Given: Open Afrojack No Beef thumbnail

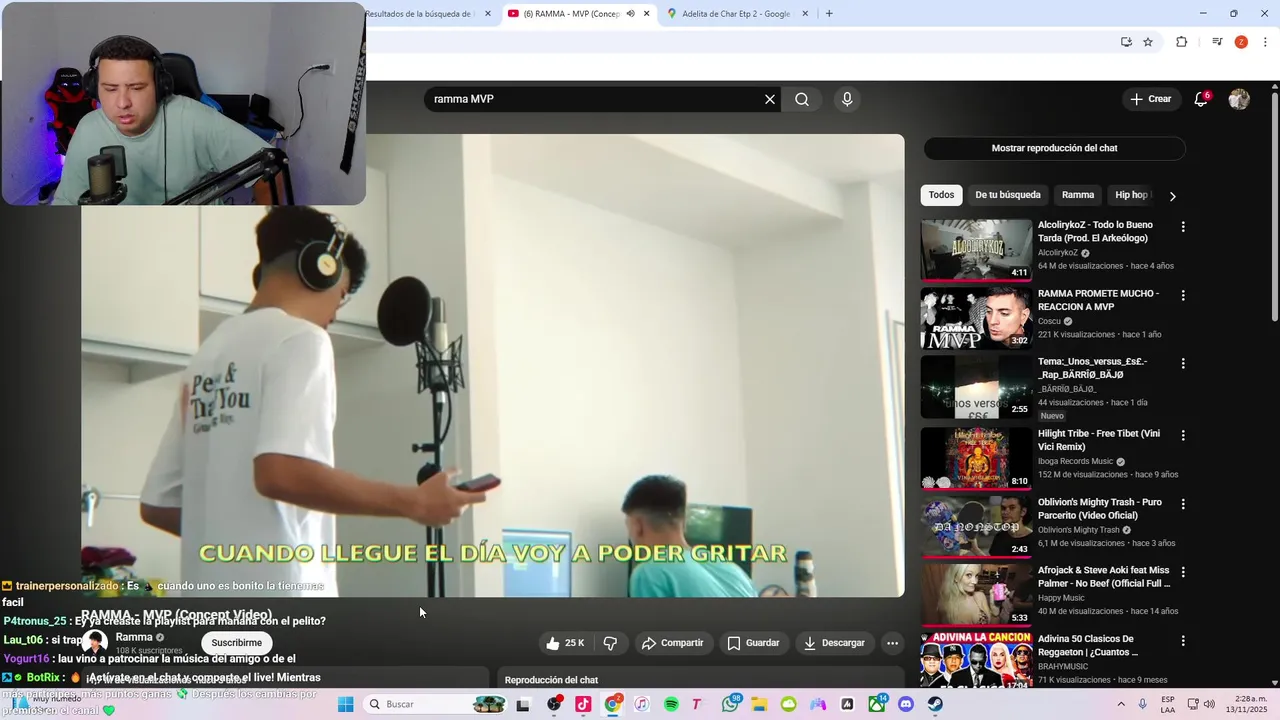Looking at the screenshot, I should coord(976,595).
